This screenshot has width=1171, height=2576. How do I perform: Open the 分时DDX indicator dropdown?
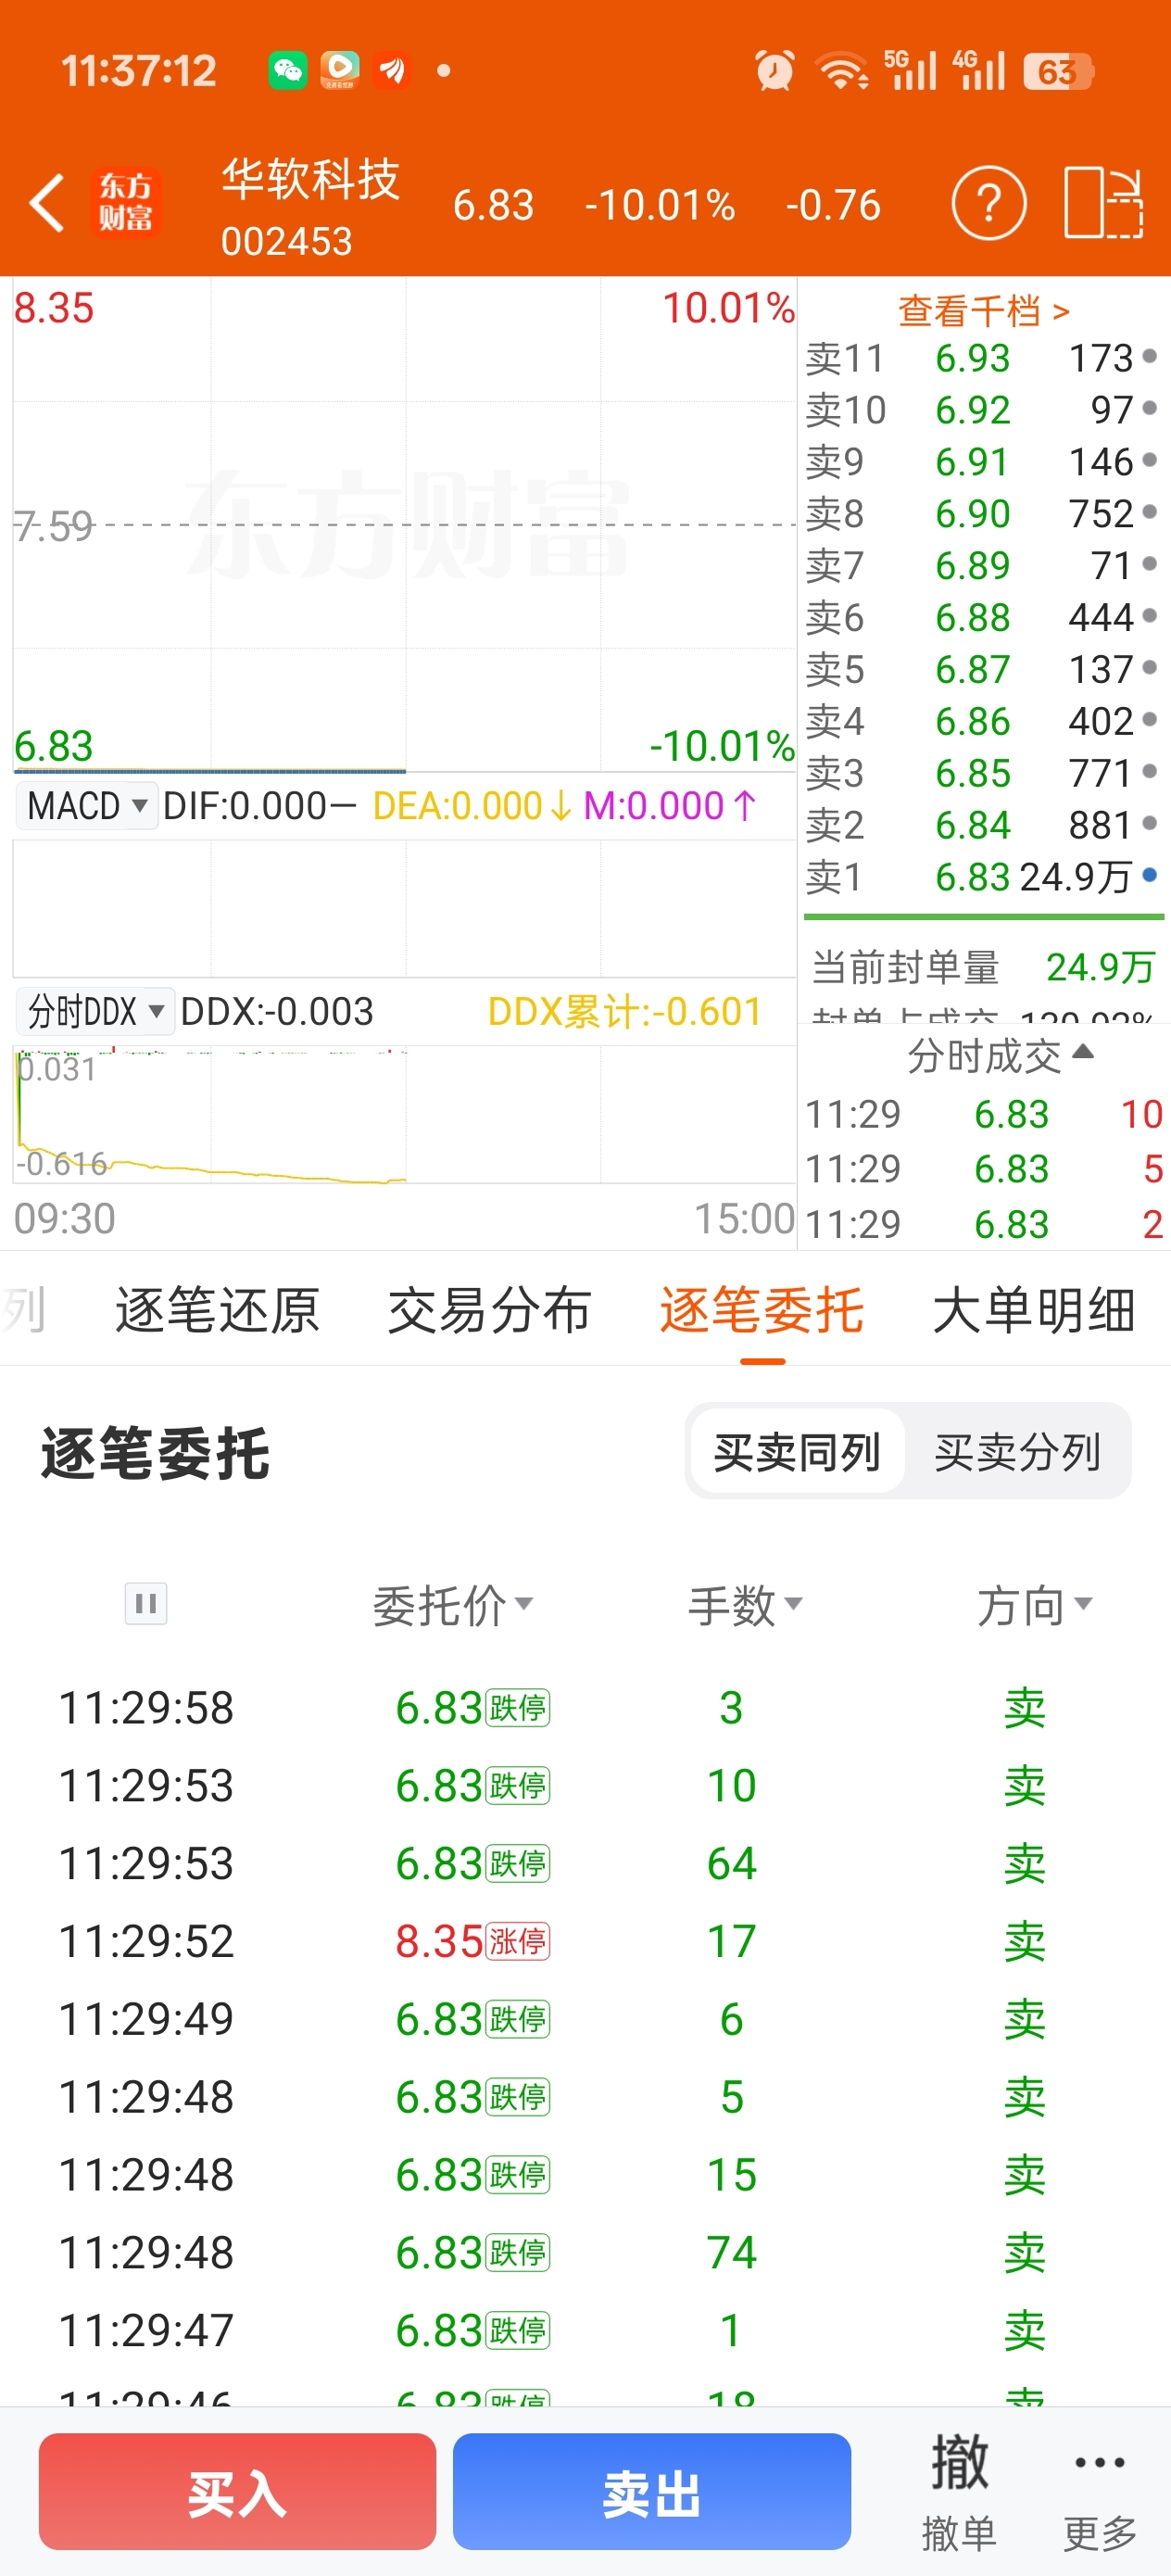point(95,1011)
